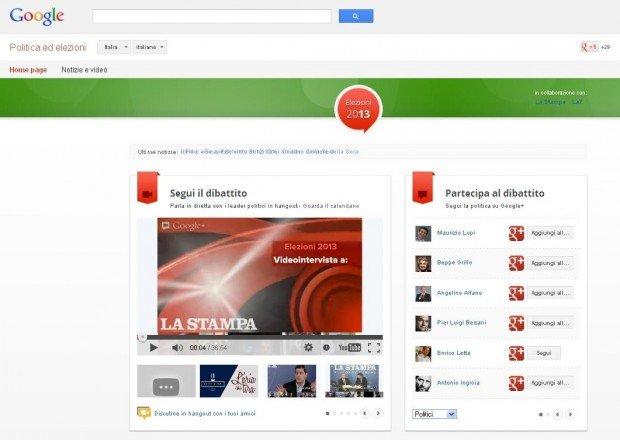
Task: Play the La Stampa video
Action: tap(153, 347)
